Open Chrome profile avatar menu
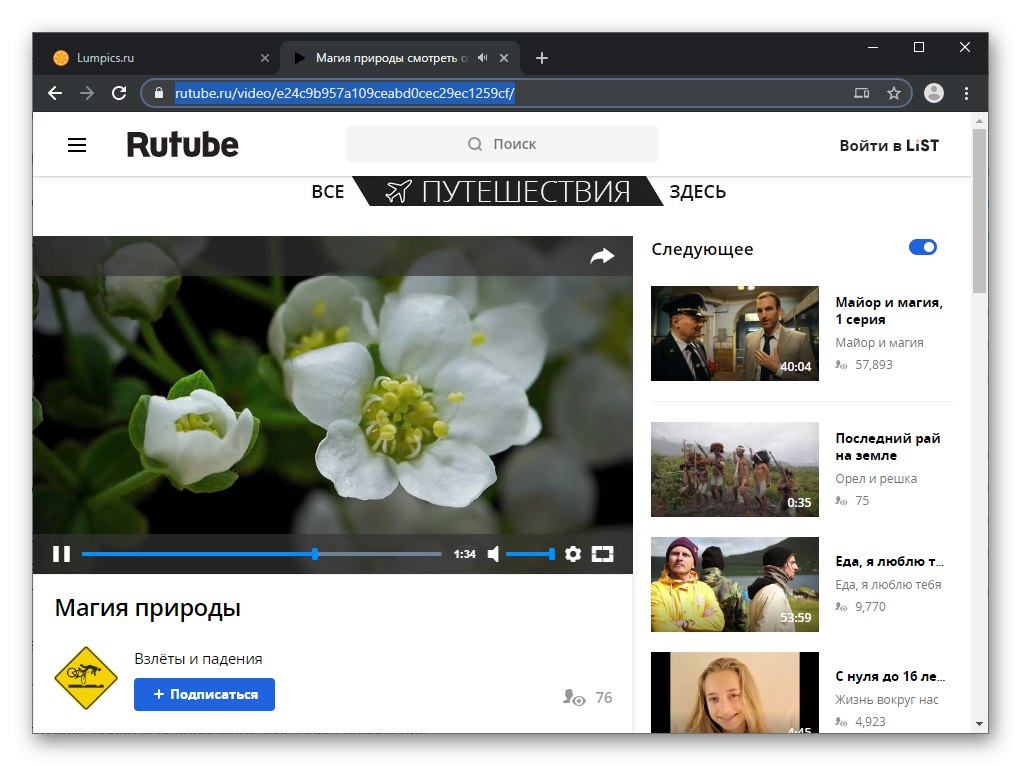This screenshot has height=766, width=1021. pyautogui.click(x=934, y=93)
